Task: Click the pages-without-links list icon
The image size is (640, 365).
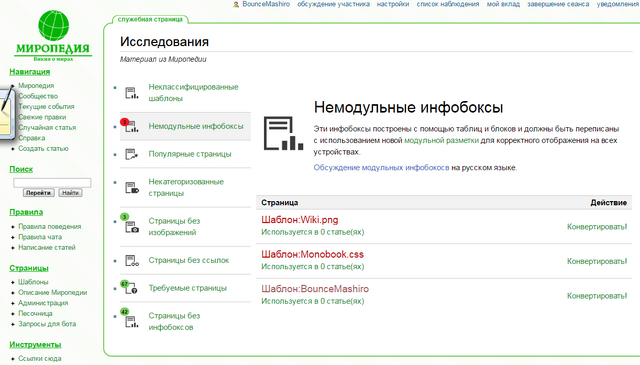Action: [131, 260]
